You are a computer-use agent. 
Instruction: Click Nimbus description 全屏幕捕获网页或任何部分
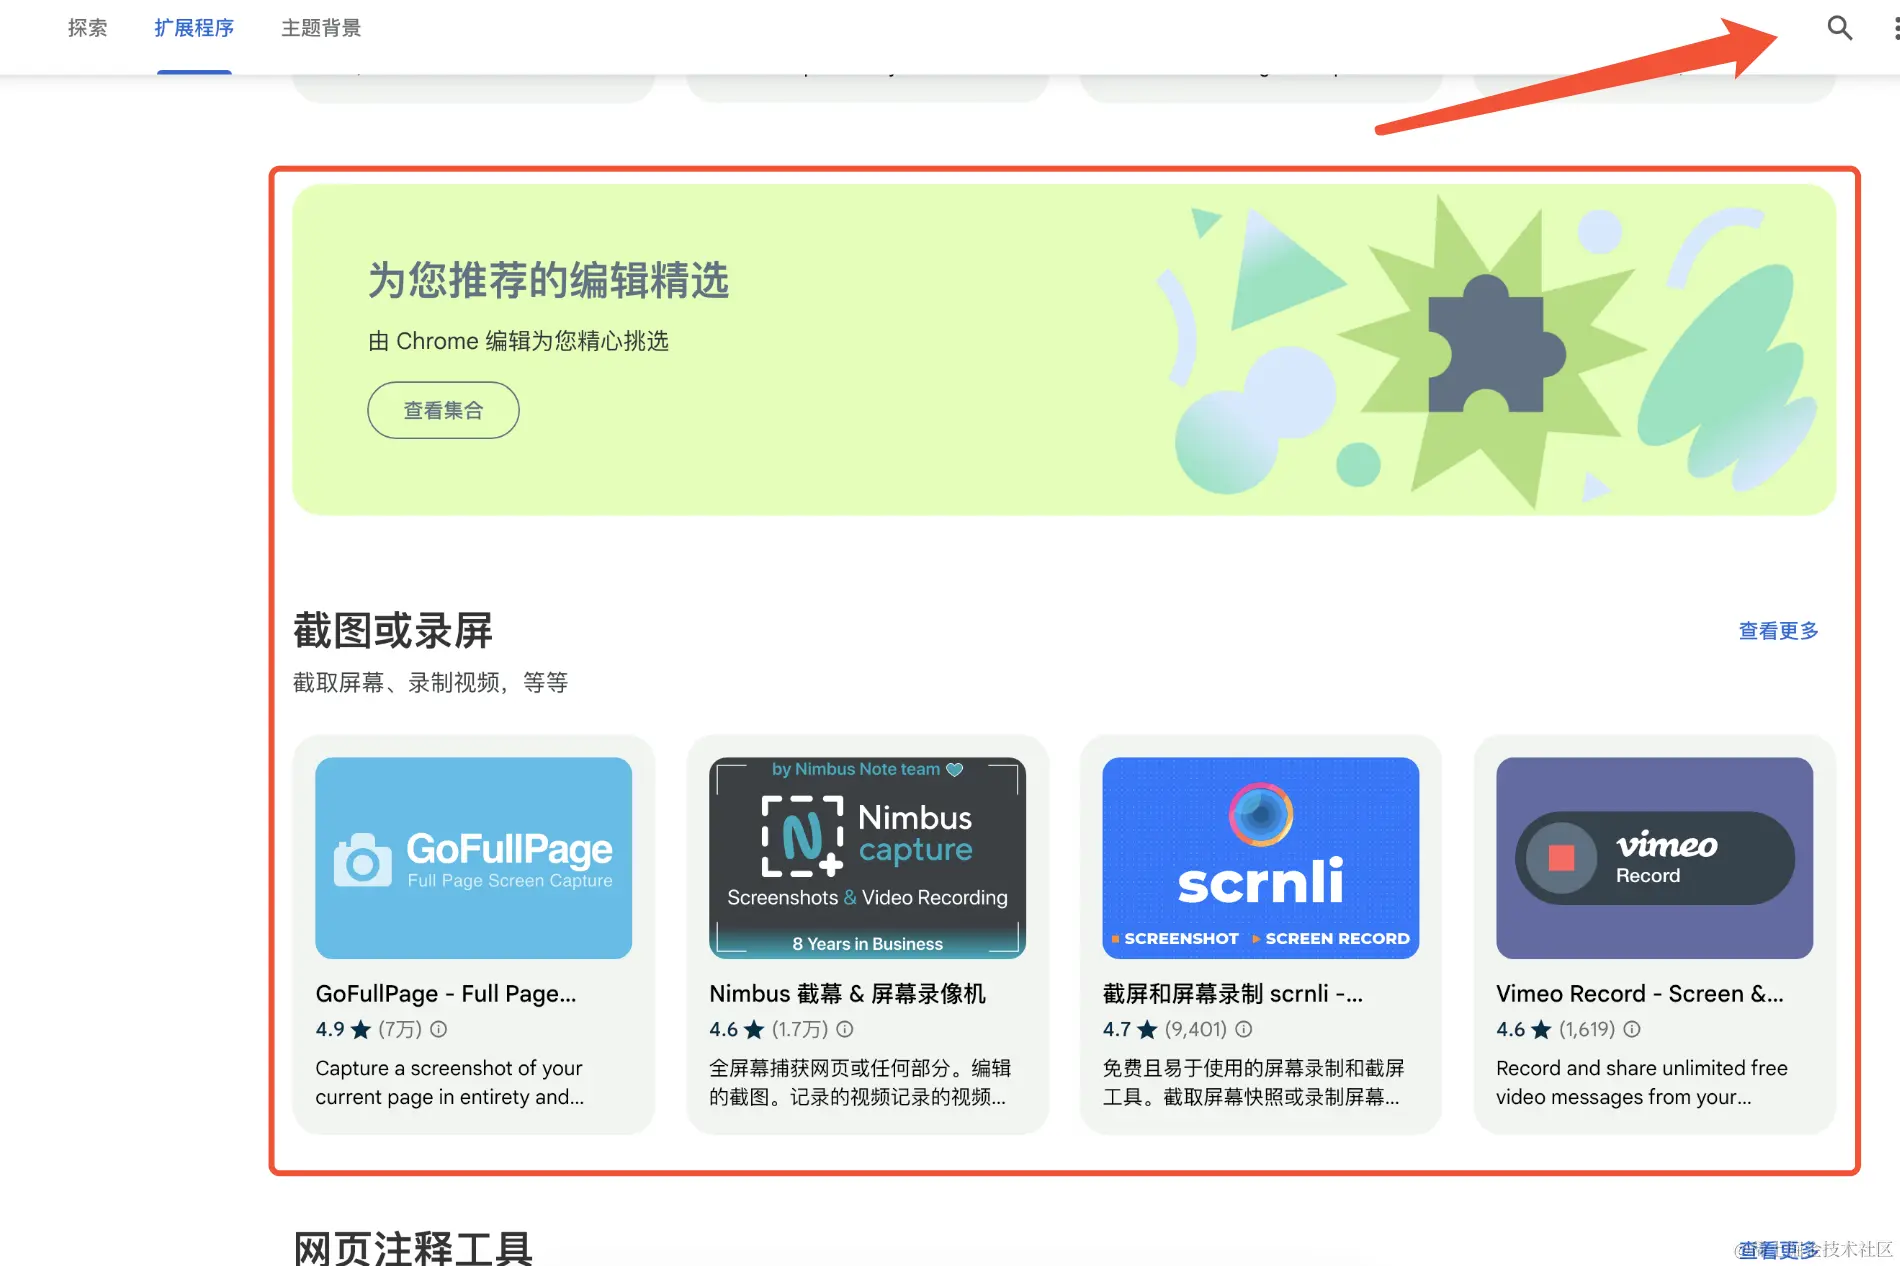(x=830, y=1068)
